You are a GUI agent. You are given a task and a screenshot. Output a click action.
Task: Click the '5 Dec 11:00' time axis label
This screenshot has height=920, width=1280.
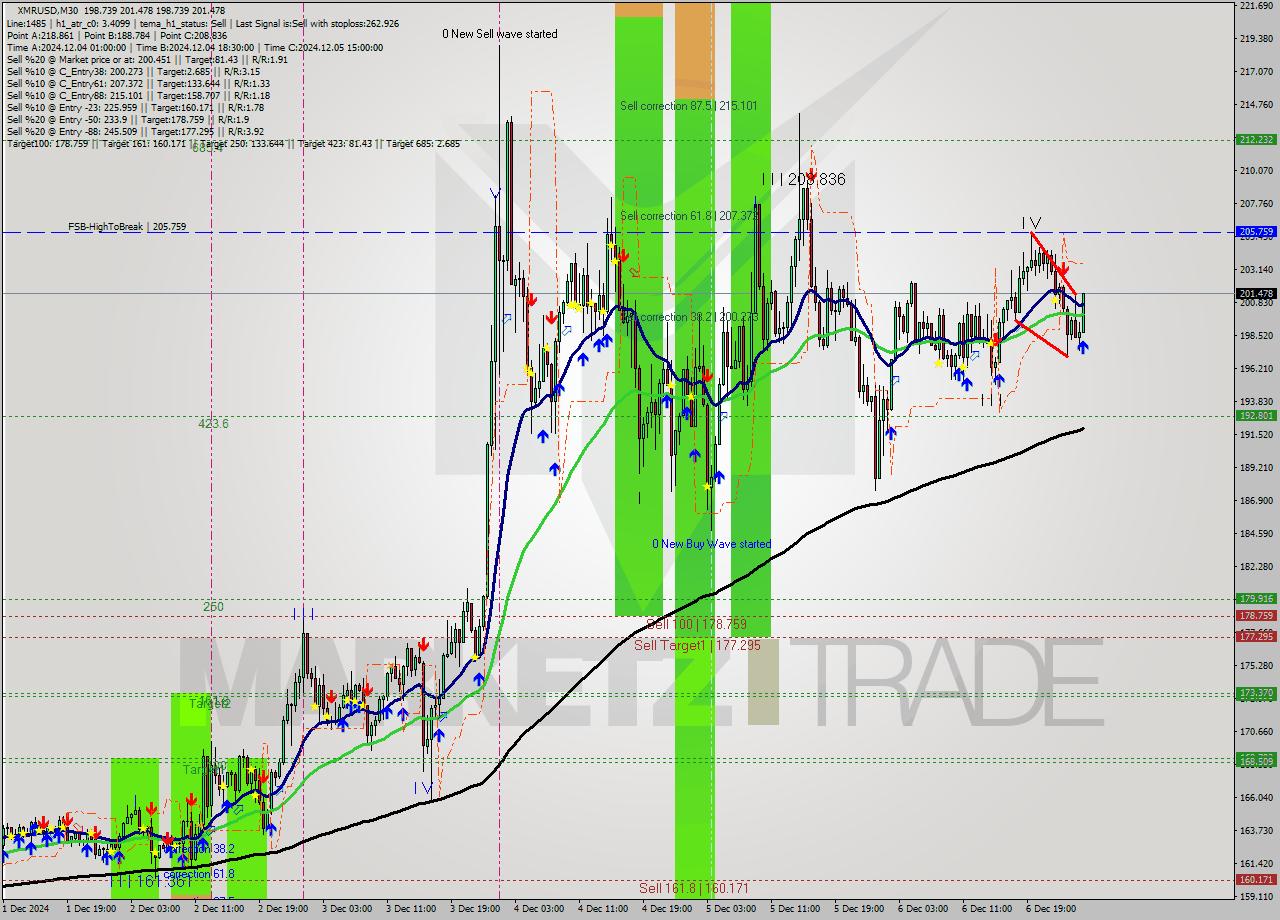click(x=795, y=909)
